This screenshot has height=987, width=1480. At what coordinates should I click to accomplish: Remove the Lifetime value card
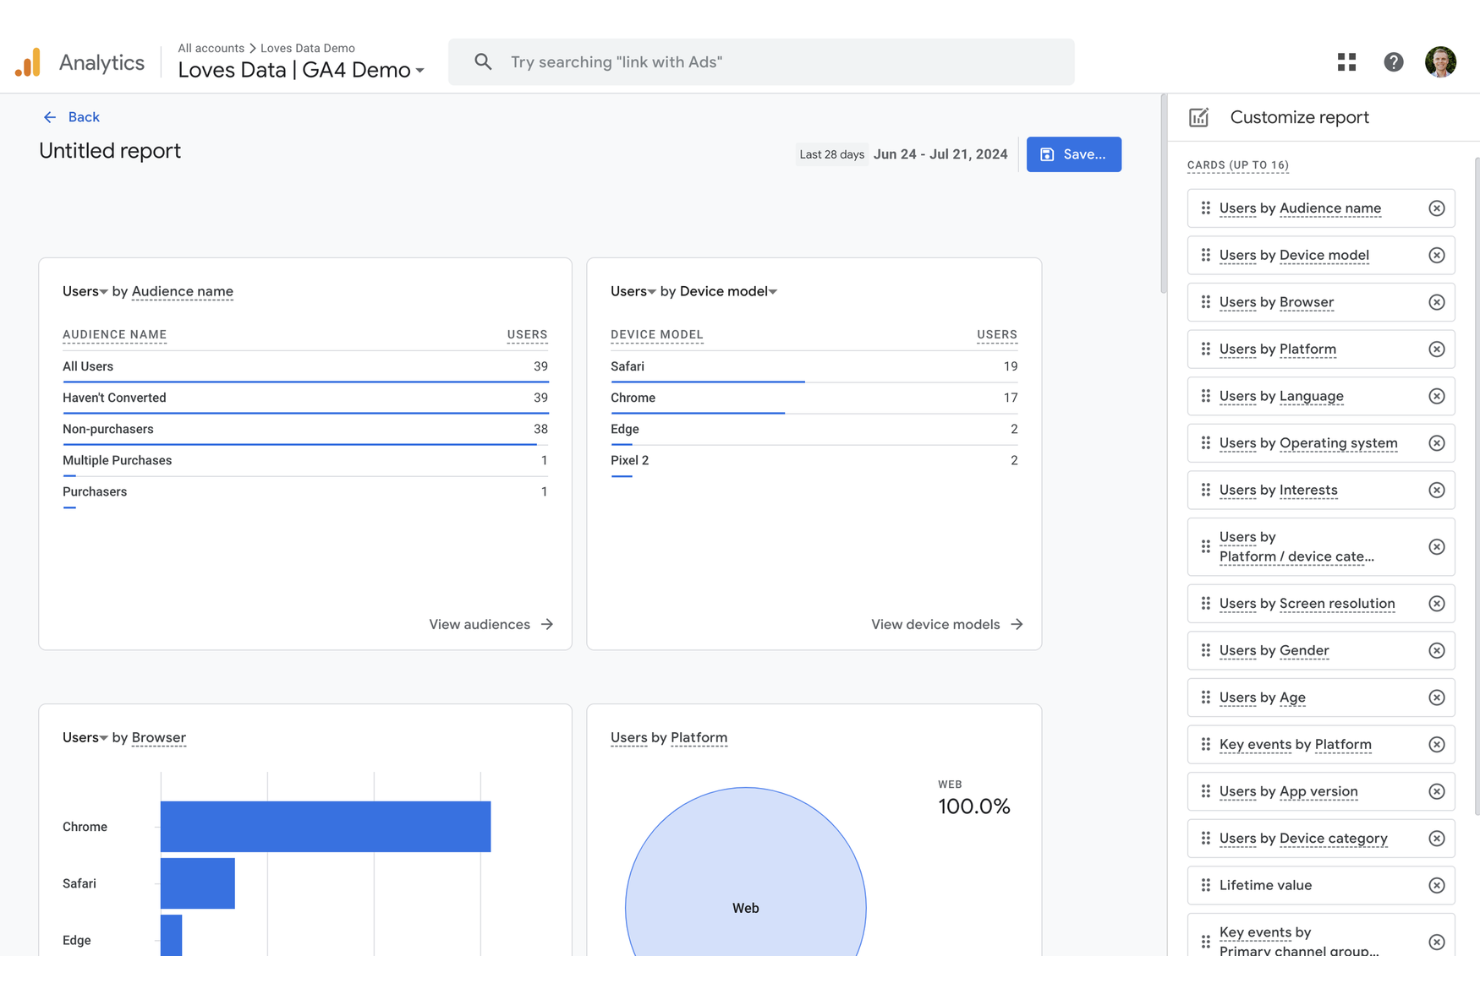pos(1437,885)
